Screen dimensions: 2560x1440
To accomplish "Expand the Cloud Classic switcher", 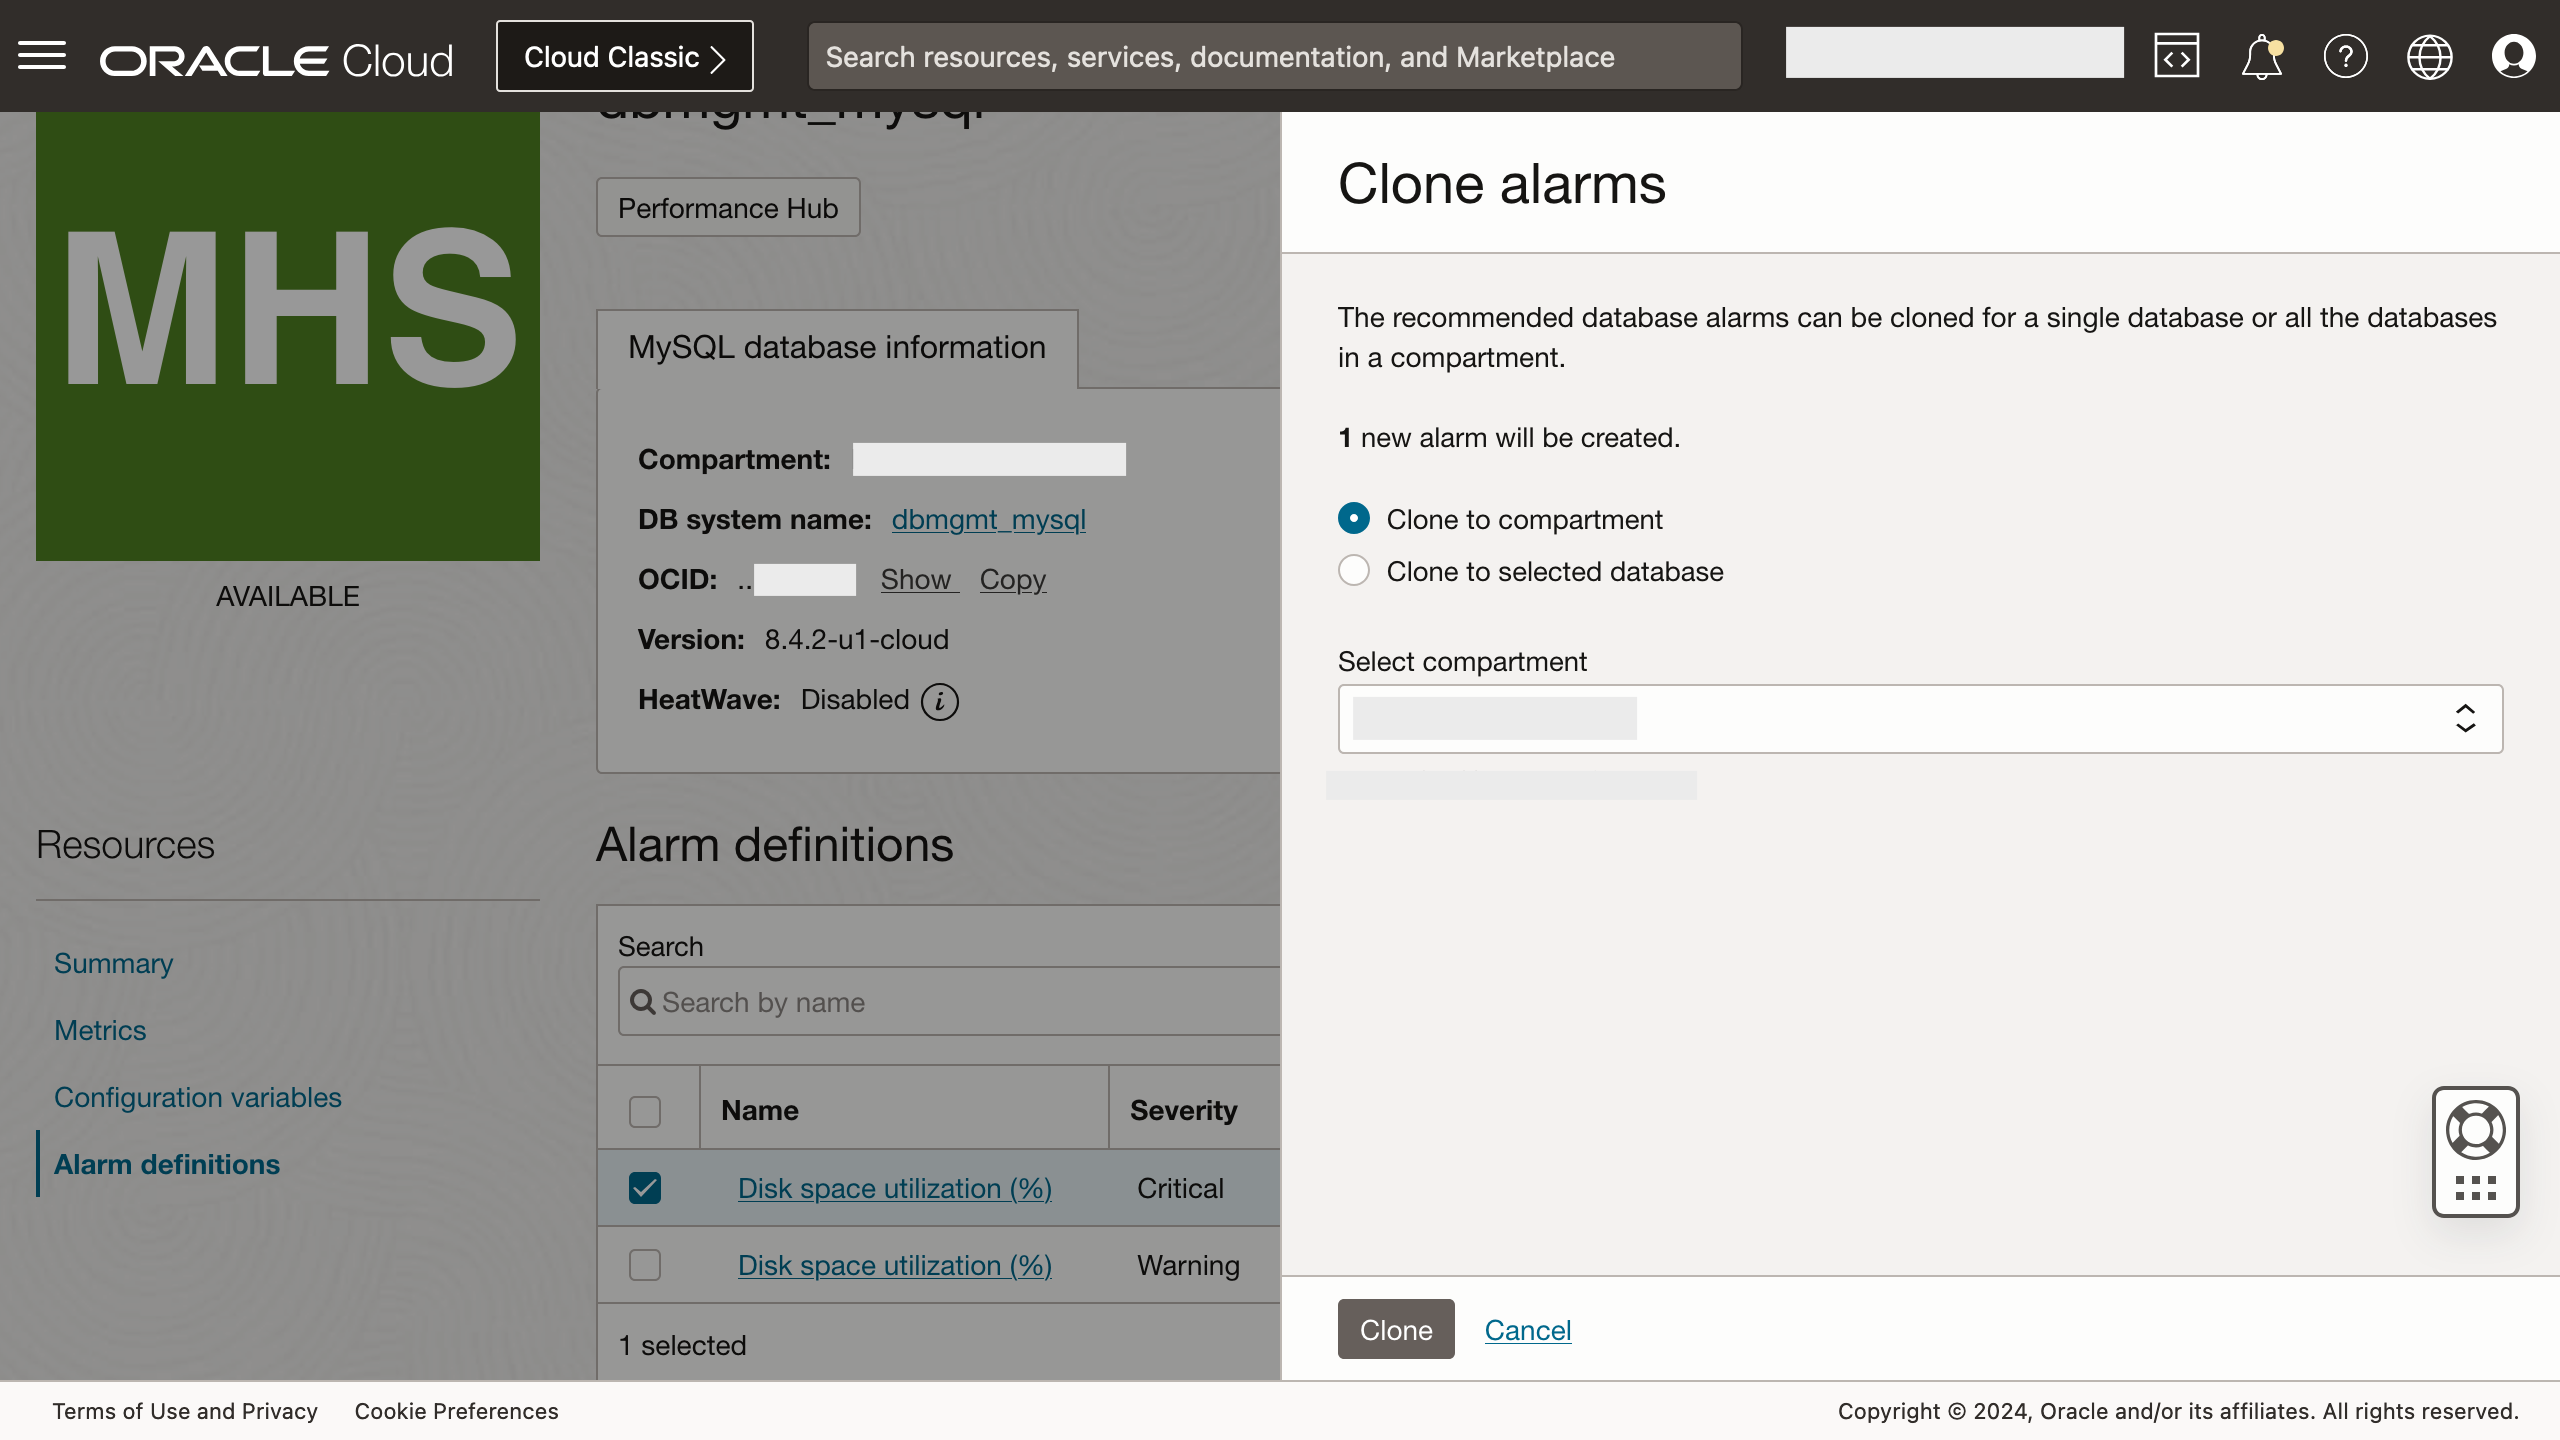I will point(623,56).
